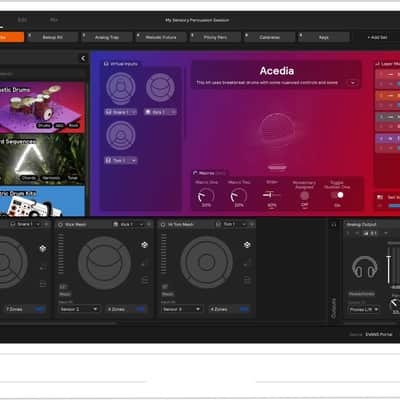
Task: Open the Sensor 2 input dropdown
Action: coord(79,309)
